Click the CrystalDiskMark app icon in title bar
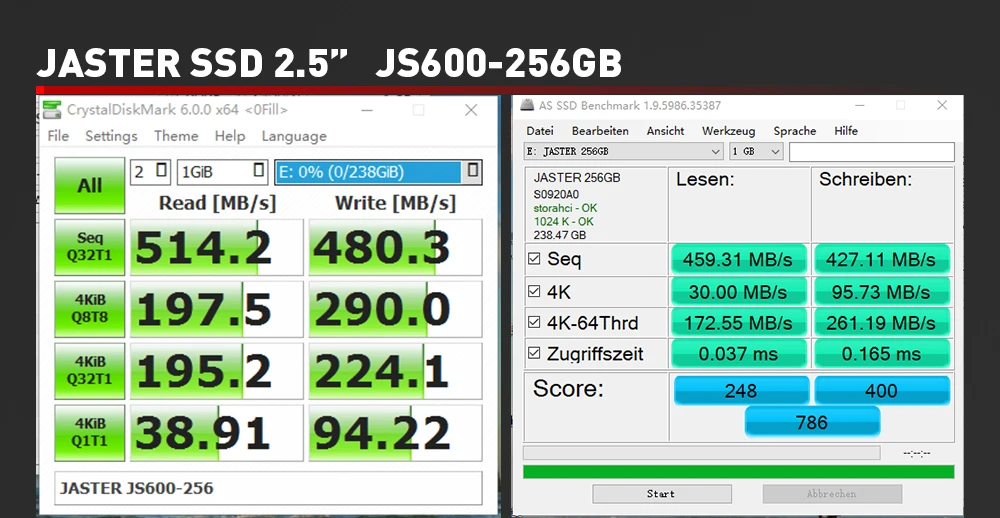Image resolution: width=1000 pixels, height=518 pixels. point(52,110)
